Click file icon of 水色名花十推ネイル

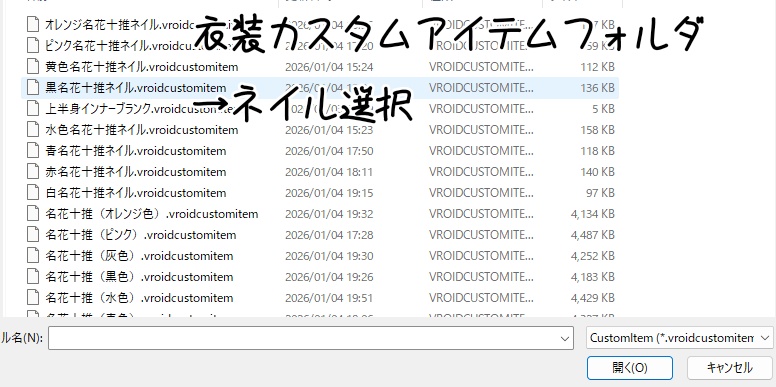tap(33, 130)
